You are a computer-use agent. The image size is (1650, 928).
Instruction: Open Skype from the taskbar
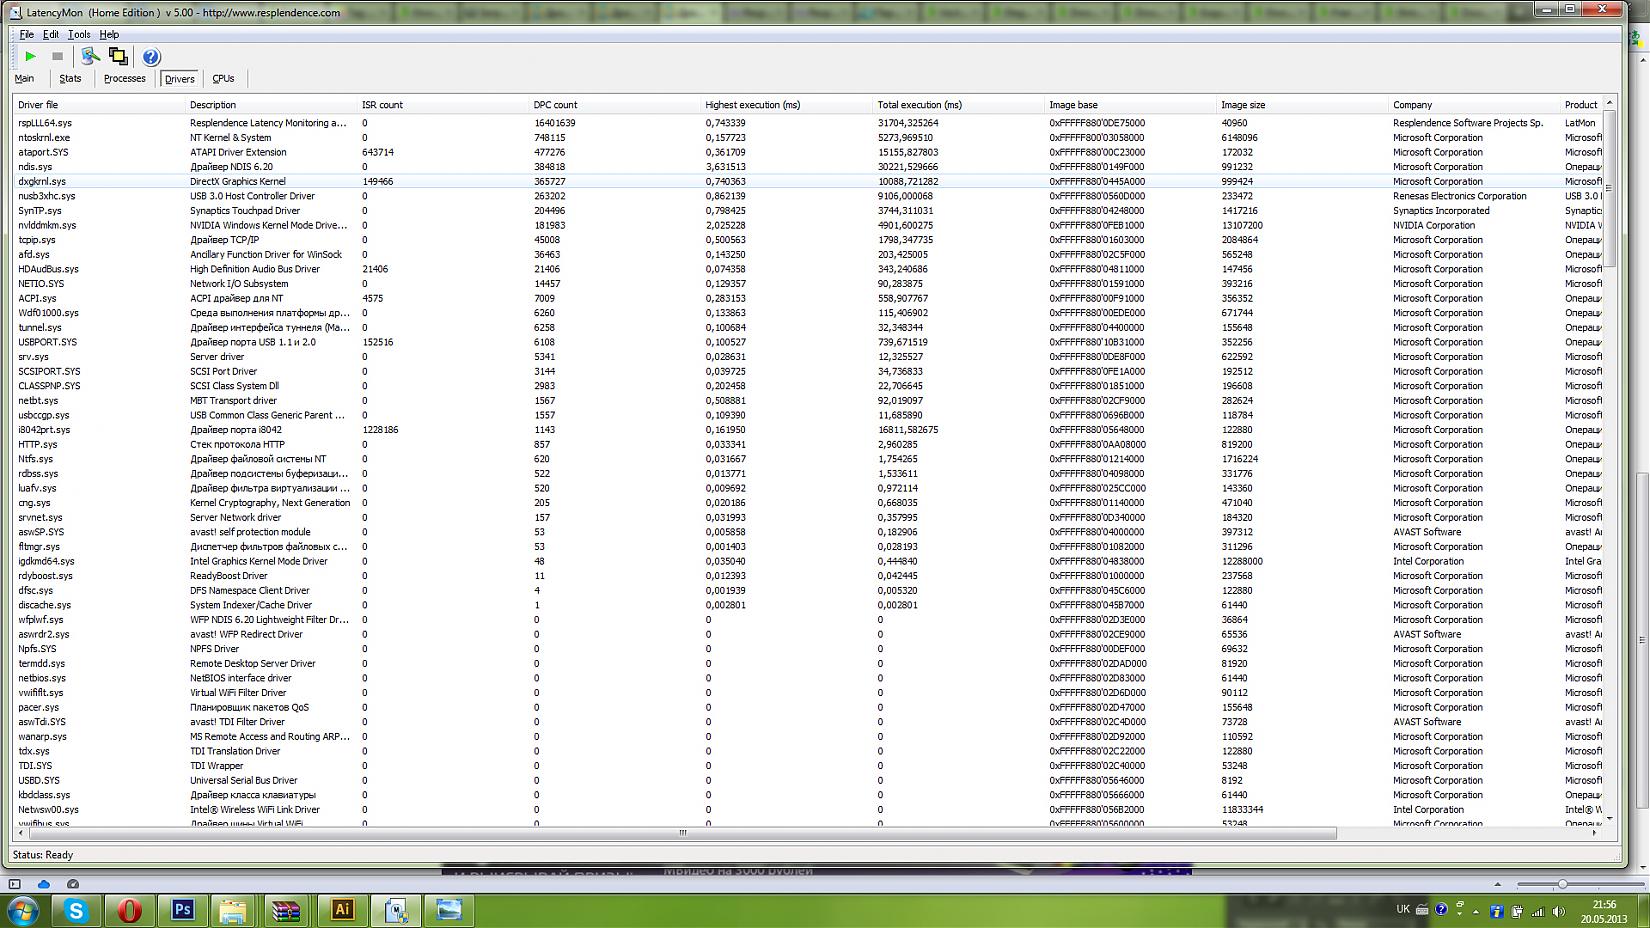[77, 910]
